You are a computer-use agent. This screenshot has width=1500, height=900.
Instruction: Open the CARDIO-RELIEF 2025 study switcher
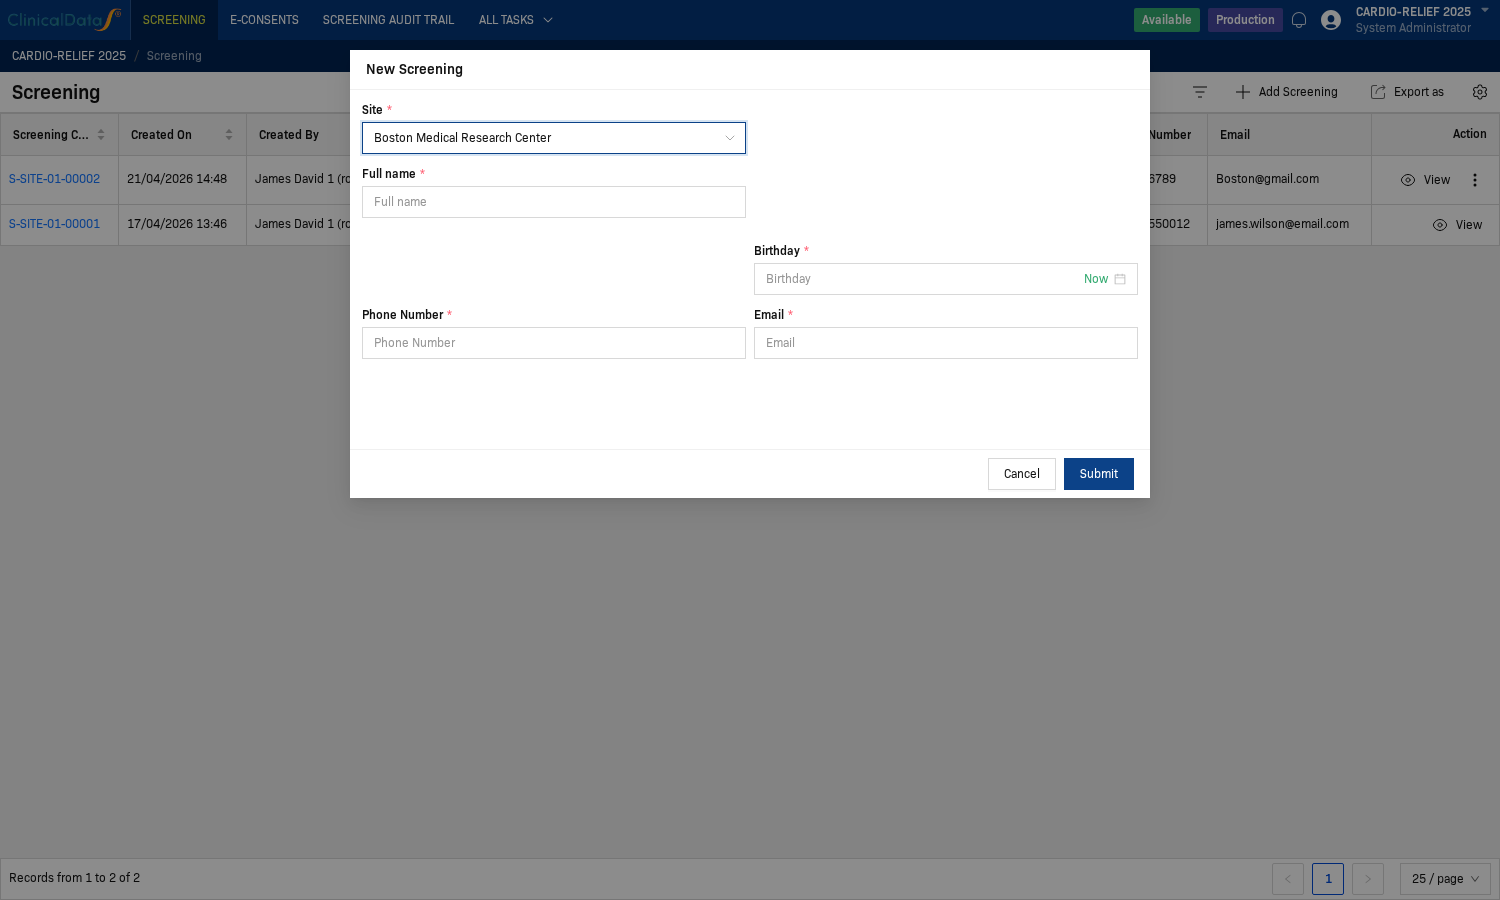[x=1422, y=20]
